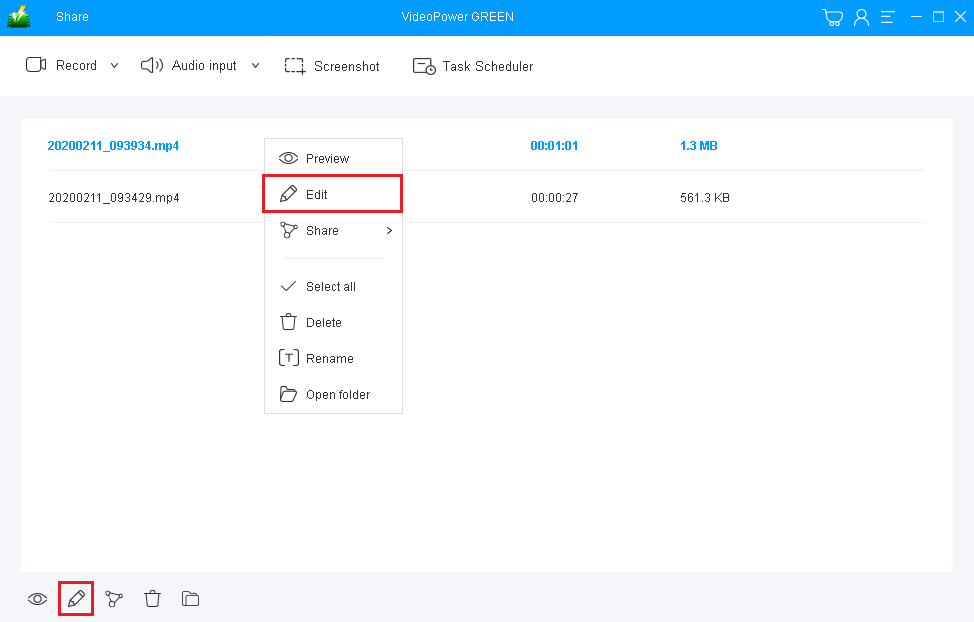Choose Edit from context menu

pos(333,194)
